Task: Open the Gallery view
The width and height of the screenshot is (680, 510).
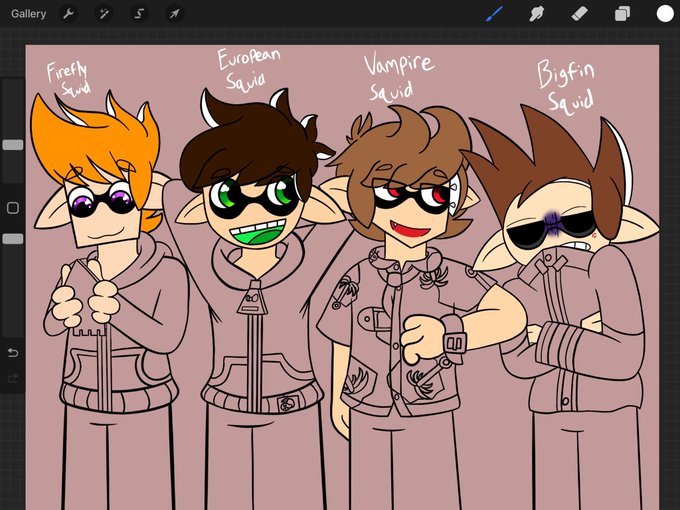Action: 29,14
